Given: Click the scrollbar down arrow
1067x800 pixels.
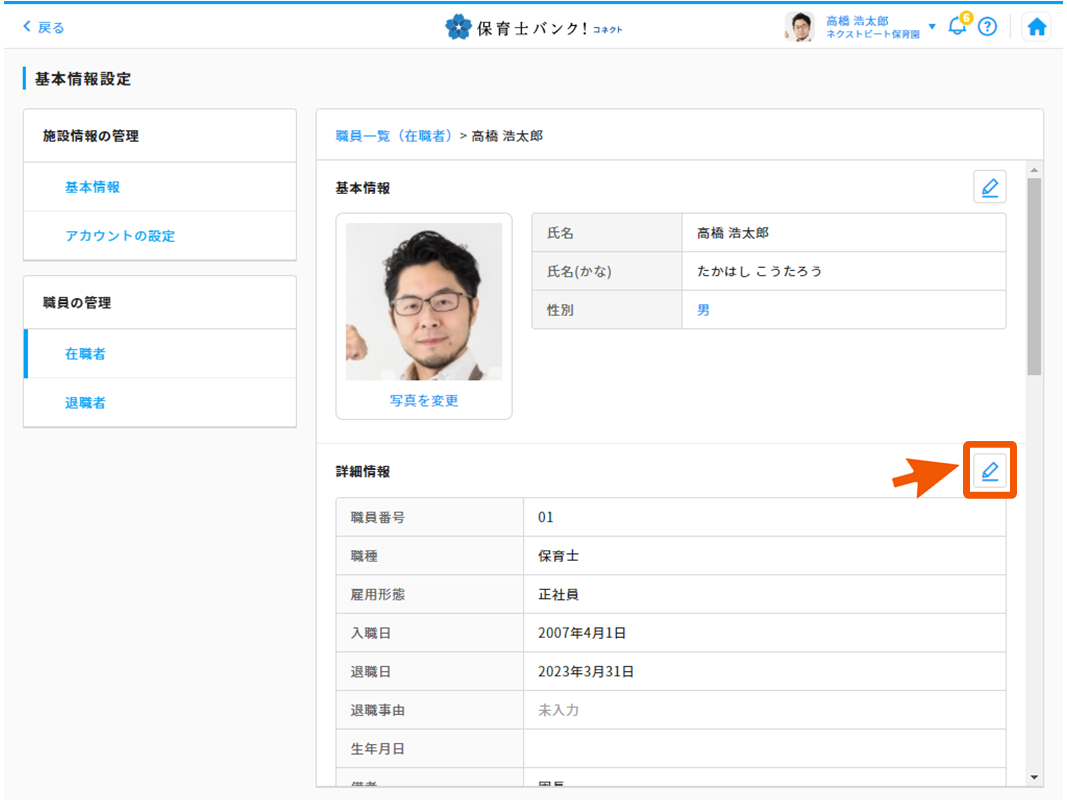Looking at the screenshot, I should point(1034,778).
